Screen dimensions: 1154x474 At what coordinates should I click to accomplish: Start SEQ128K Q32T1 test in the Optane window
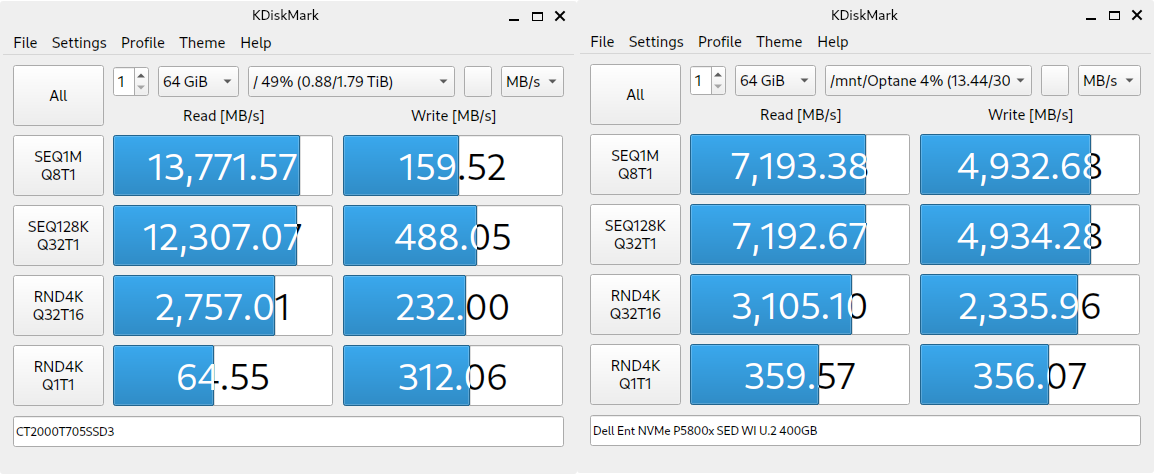(635, 235)
